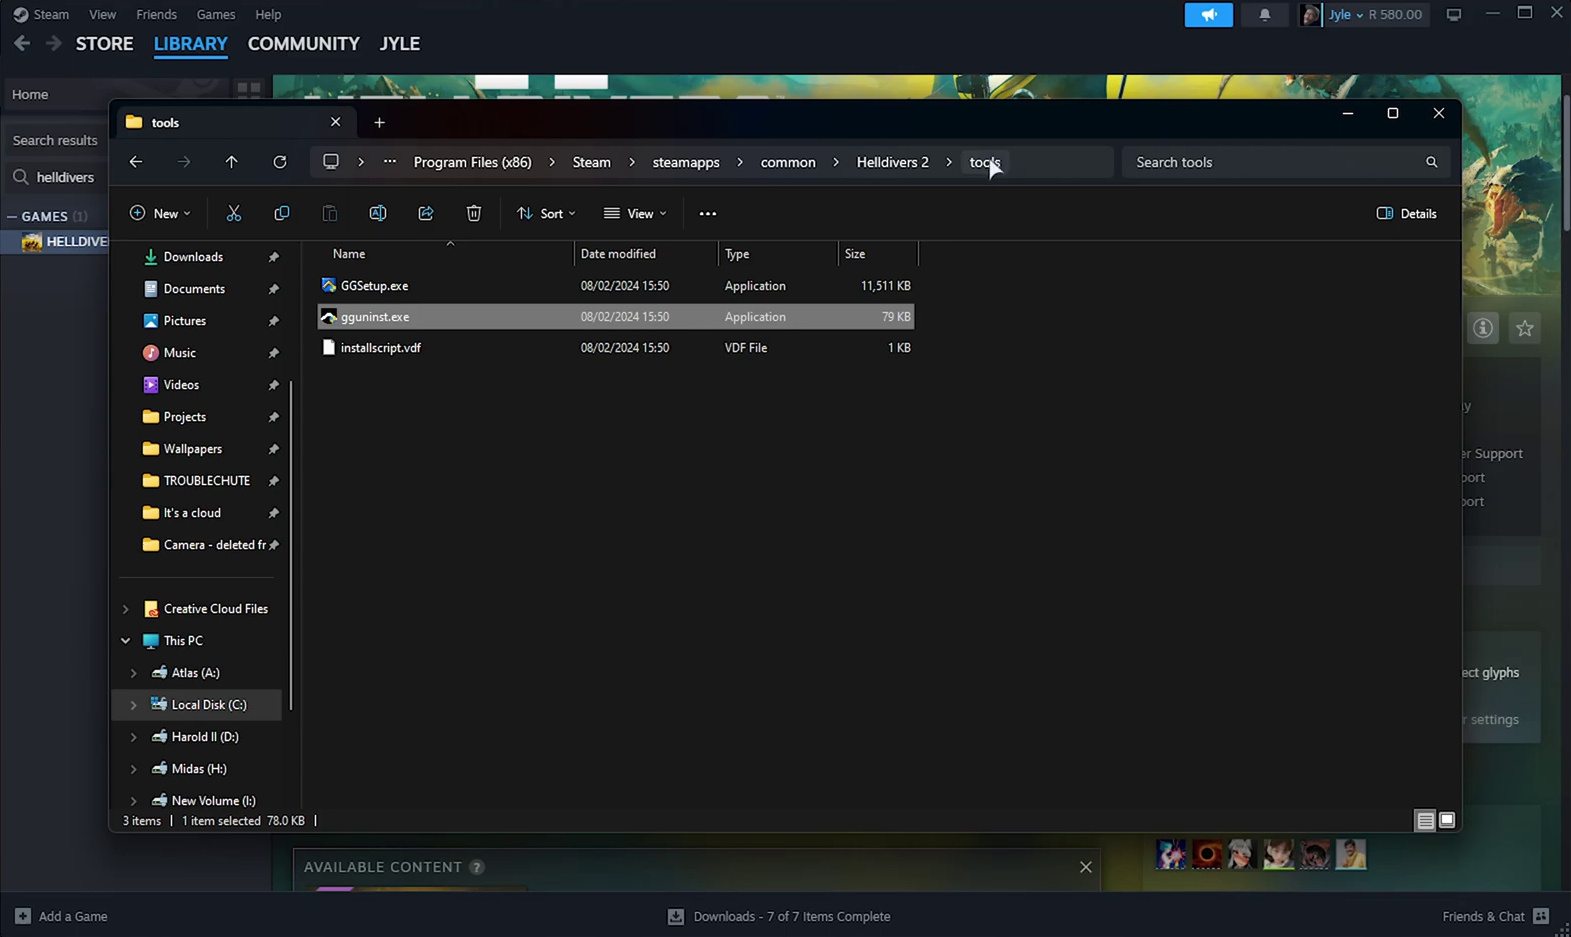1571x937 pixels.
Task: Go up one folder level arrow
Action: click(232, 162)
